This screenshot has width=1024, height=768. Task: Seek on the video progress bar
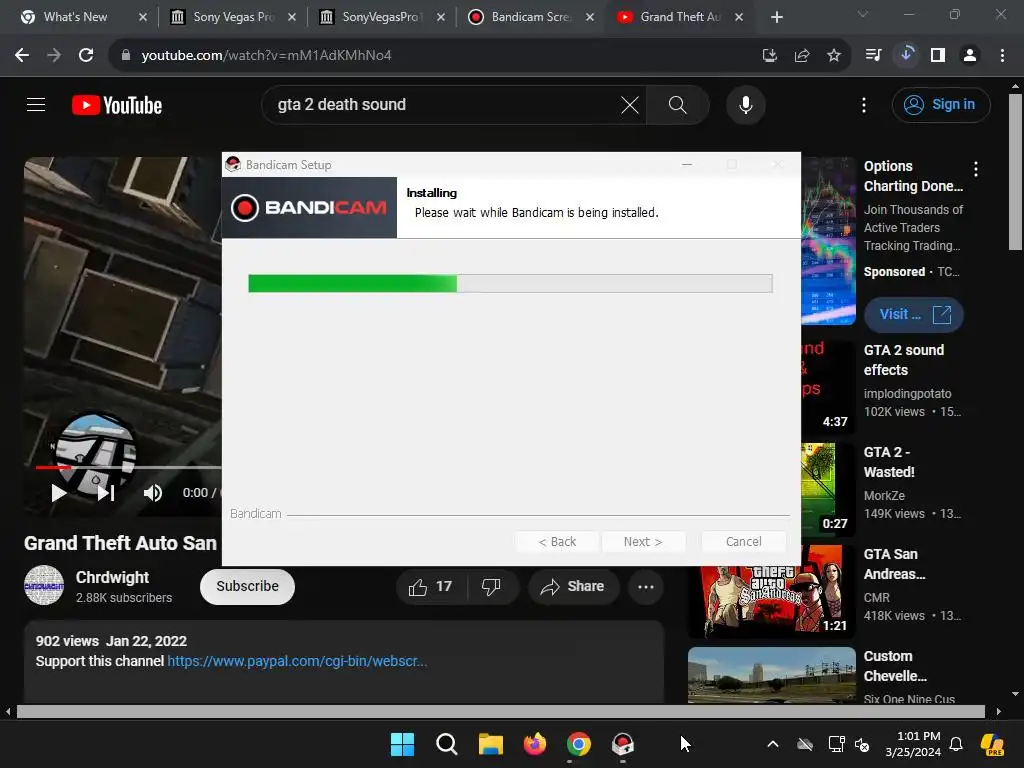coord(128,467)
